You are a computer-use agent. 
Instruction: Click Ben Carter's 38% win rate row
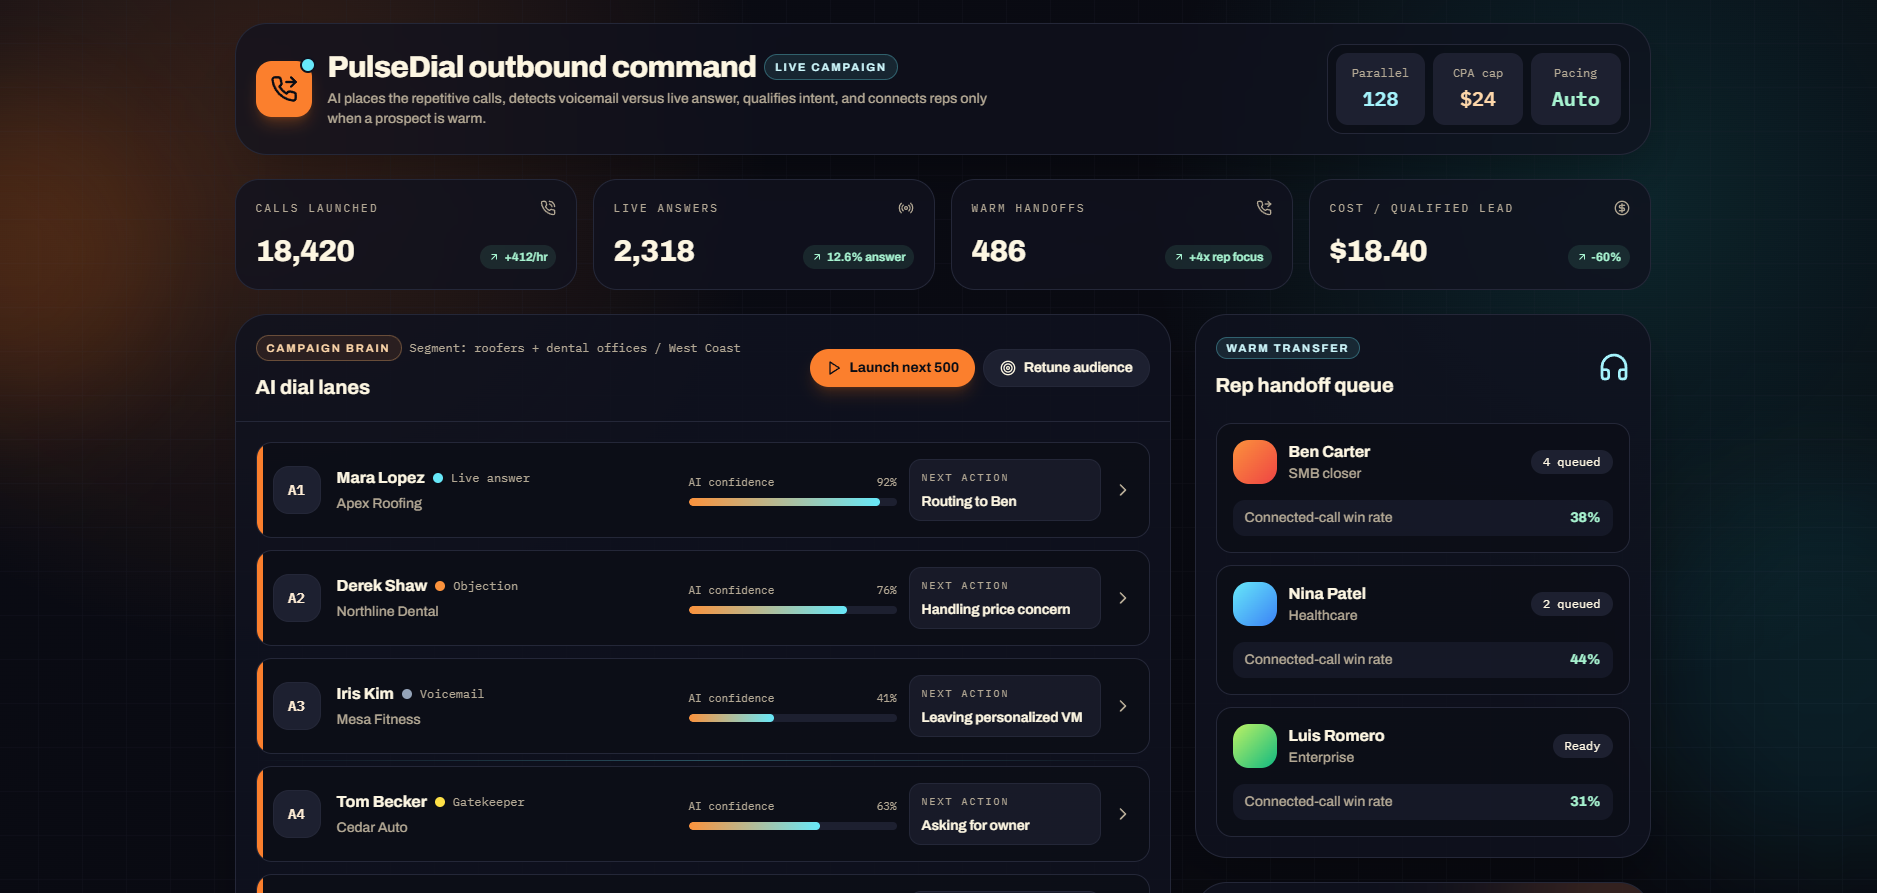point(1422,518)
